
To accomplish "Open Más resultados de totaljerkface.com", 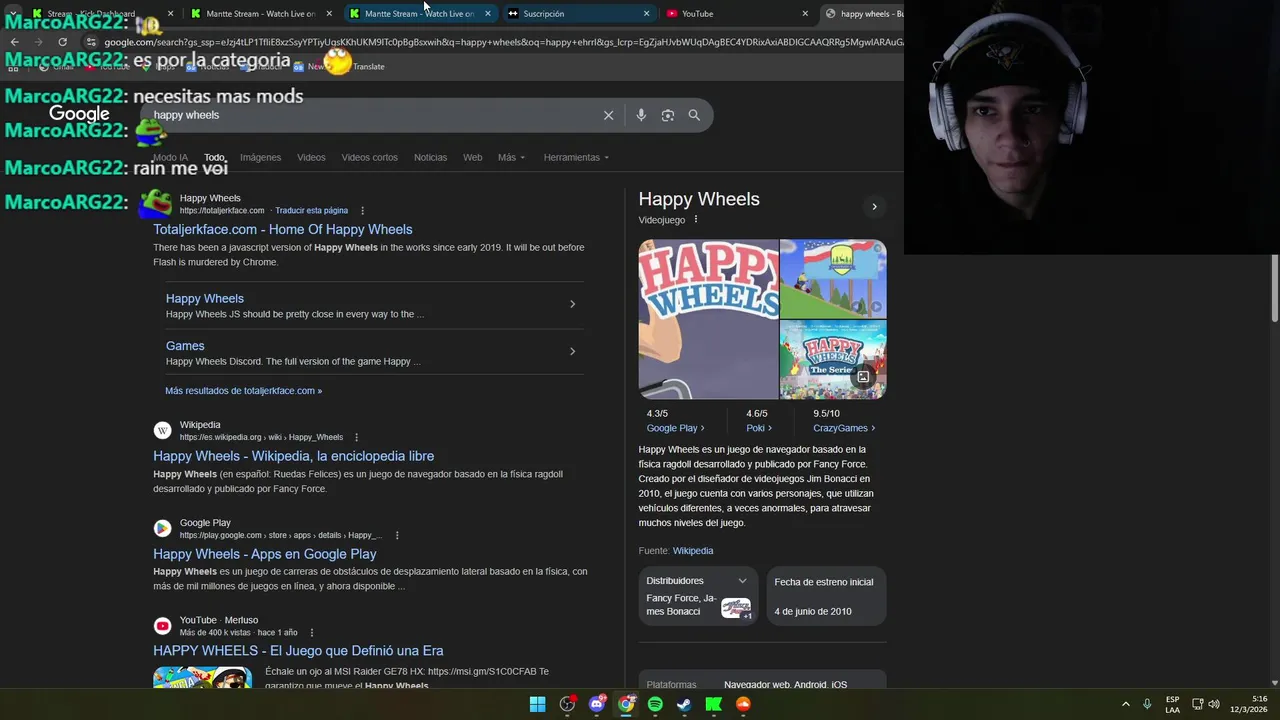I will coord(243,391).
